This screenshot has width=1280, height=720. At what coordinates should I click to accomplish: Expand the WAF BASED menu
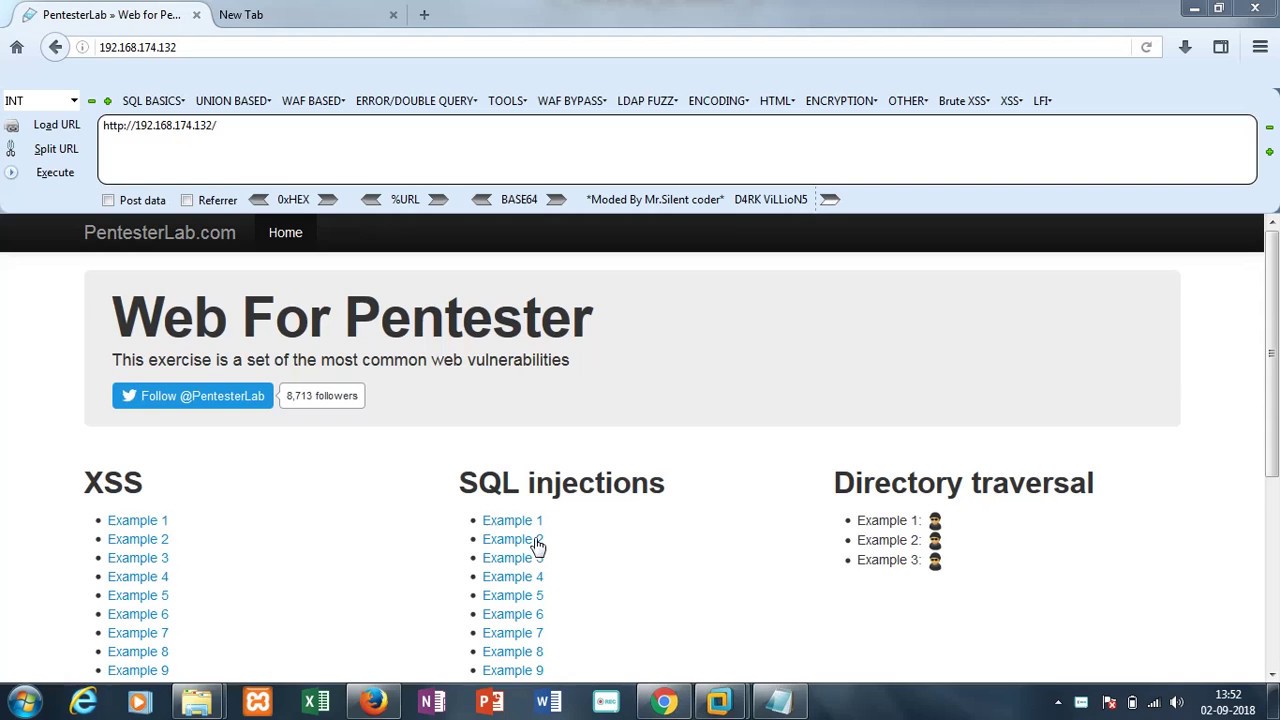coord(313,101)
